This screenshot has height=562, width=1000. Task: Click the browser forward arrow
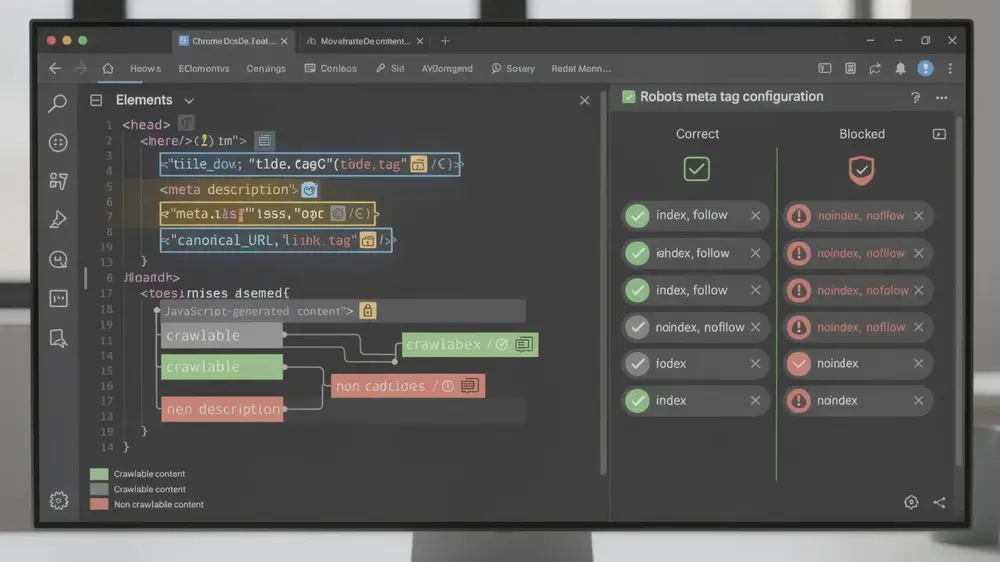80,68
